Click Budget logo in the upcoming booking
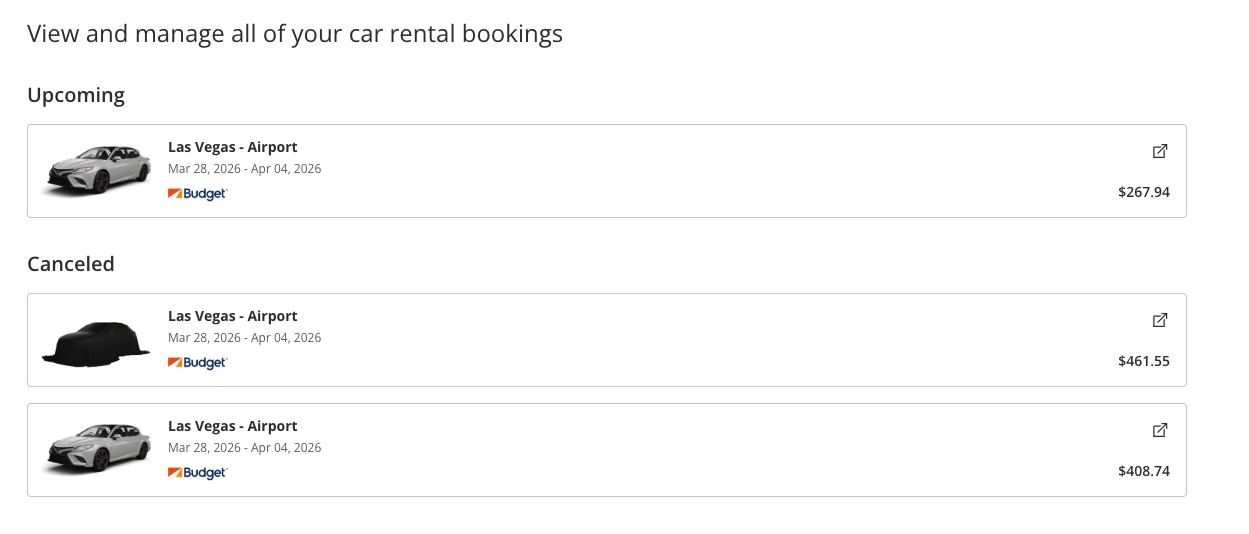The height and width of the screenshot is (534, 1249). click(198, 193)
